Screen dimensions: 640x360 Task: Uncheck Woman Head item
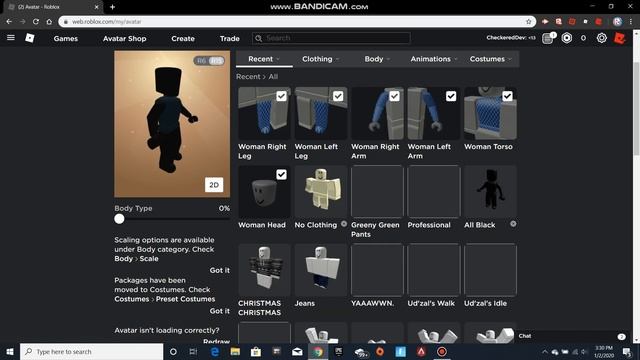281,174
